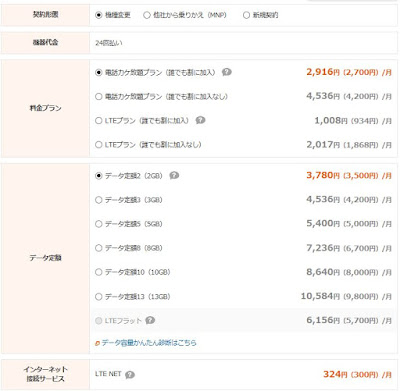Click the 機器代金 row header
The width and height of the screenshot is (400, 391).
45,42
